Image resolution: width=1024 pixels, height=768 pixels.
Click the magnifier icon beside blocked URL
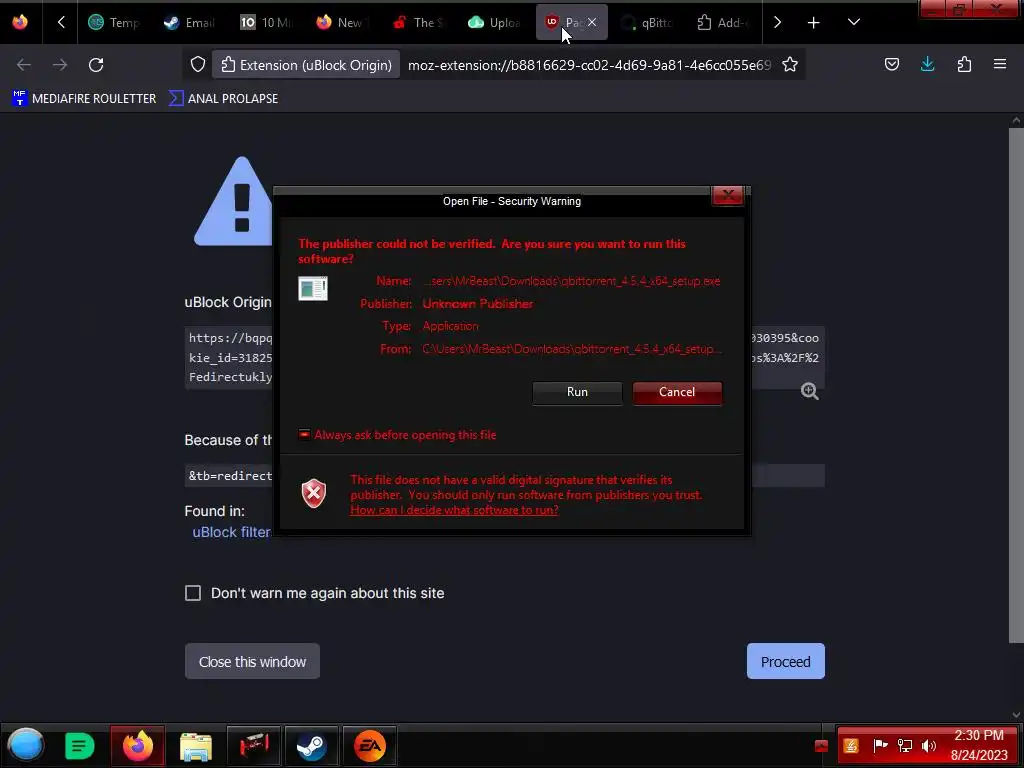(810, 391)
